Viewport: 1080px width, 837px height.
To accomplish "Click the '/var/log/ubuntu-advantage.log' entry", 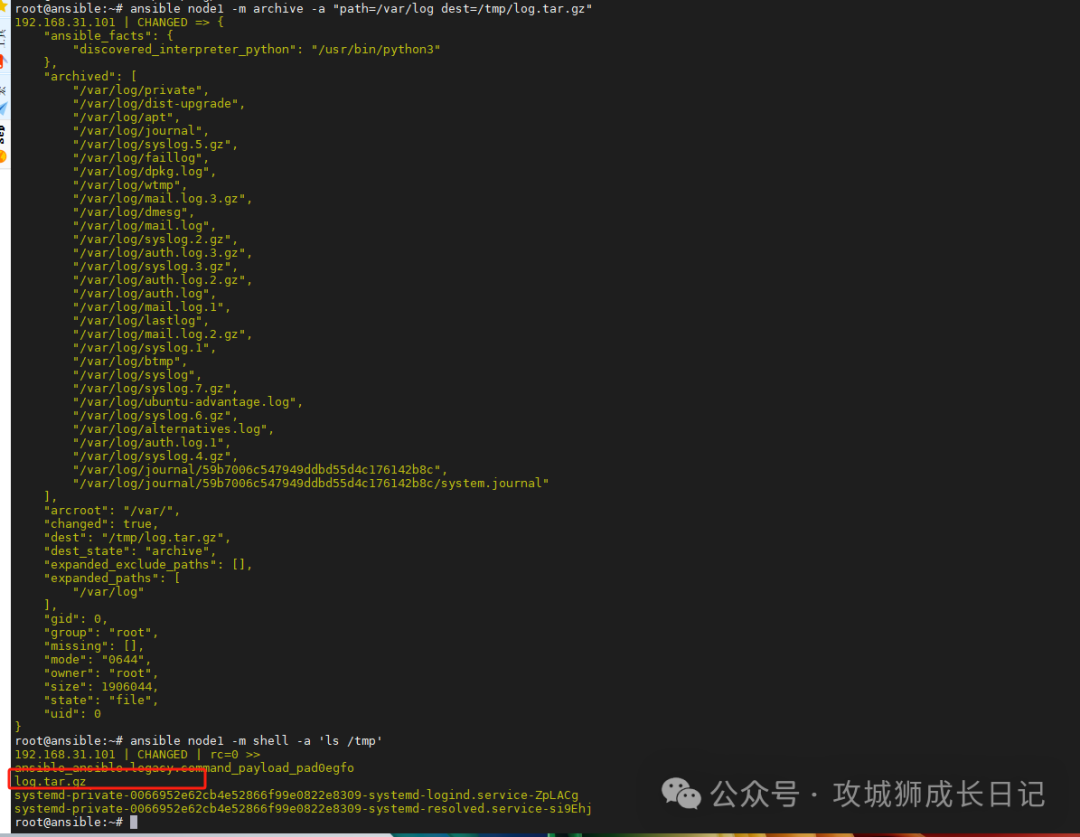I will click(187, 402).
